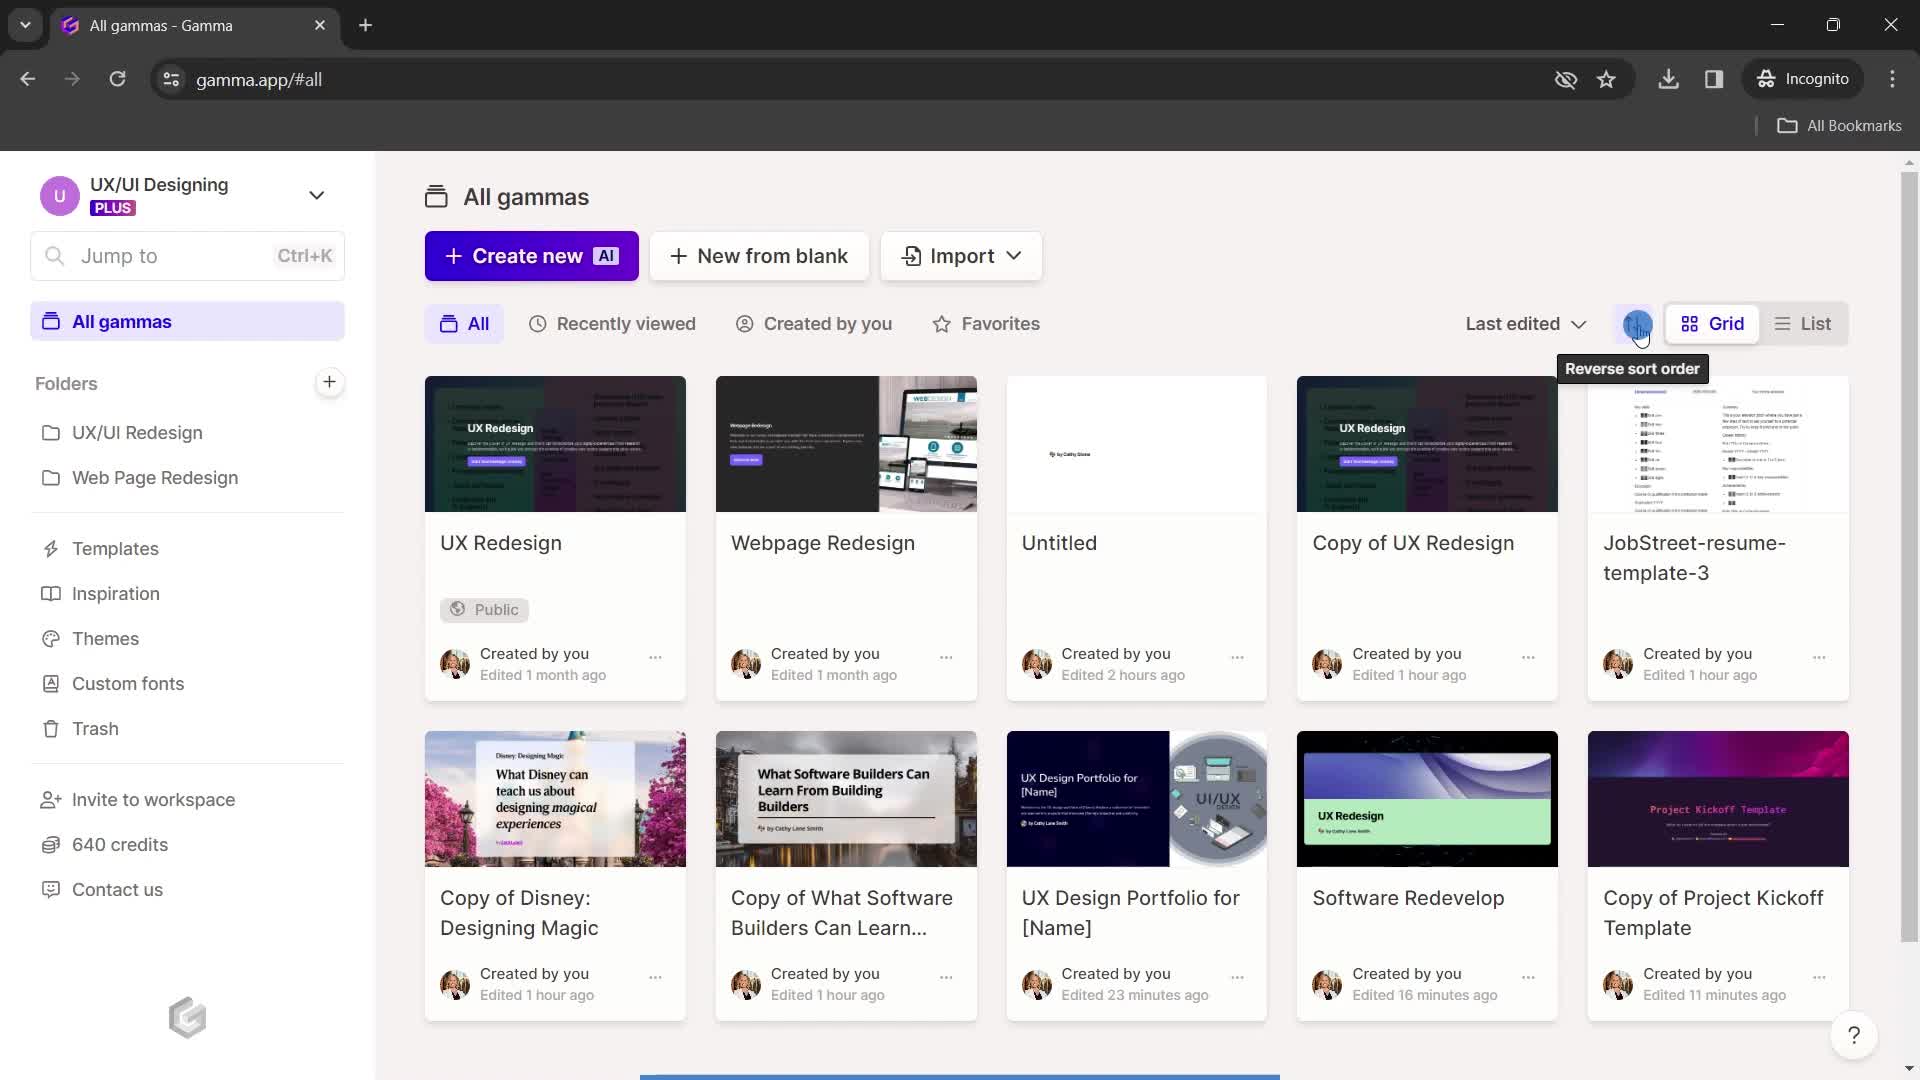
Task: Click the Create new AI button
Action: pos(531,256)
